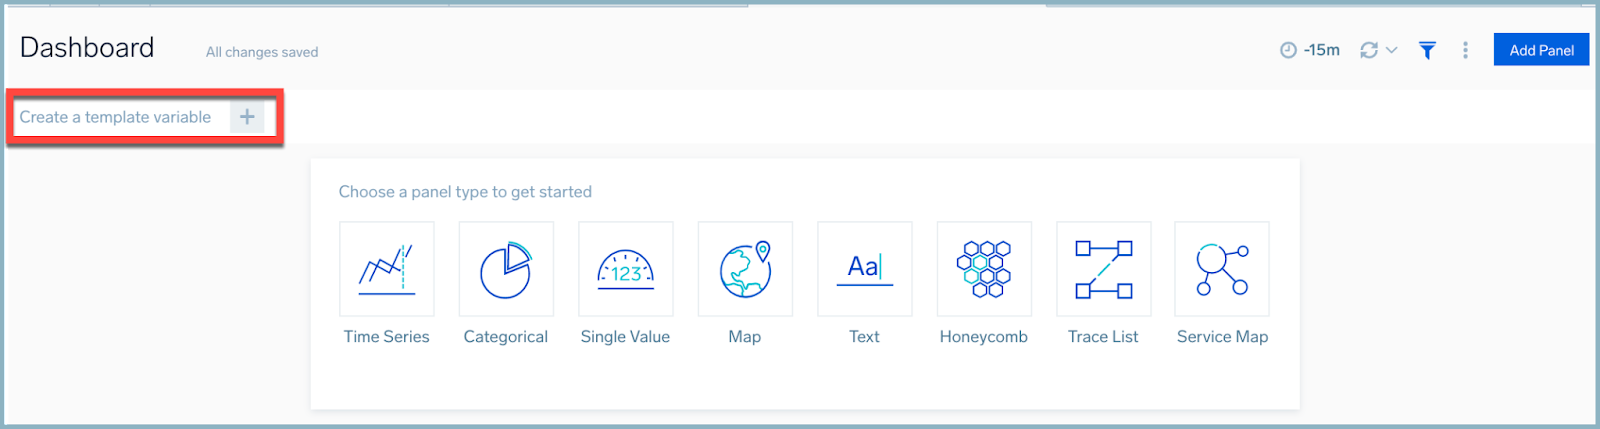This screenshot has height=429, width=1600.
Task: Open the dashboard filter funnel icon
Action: [1427, 50]
